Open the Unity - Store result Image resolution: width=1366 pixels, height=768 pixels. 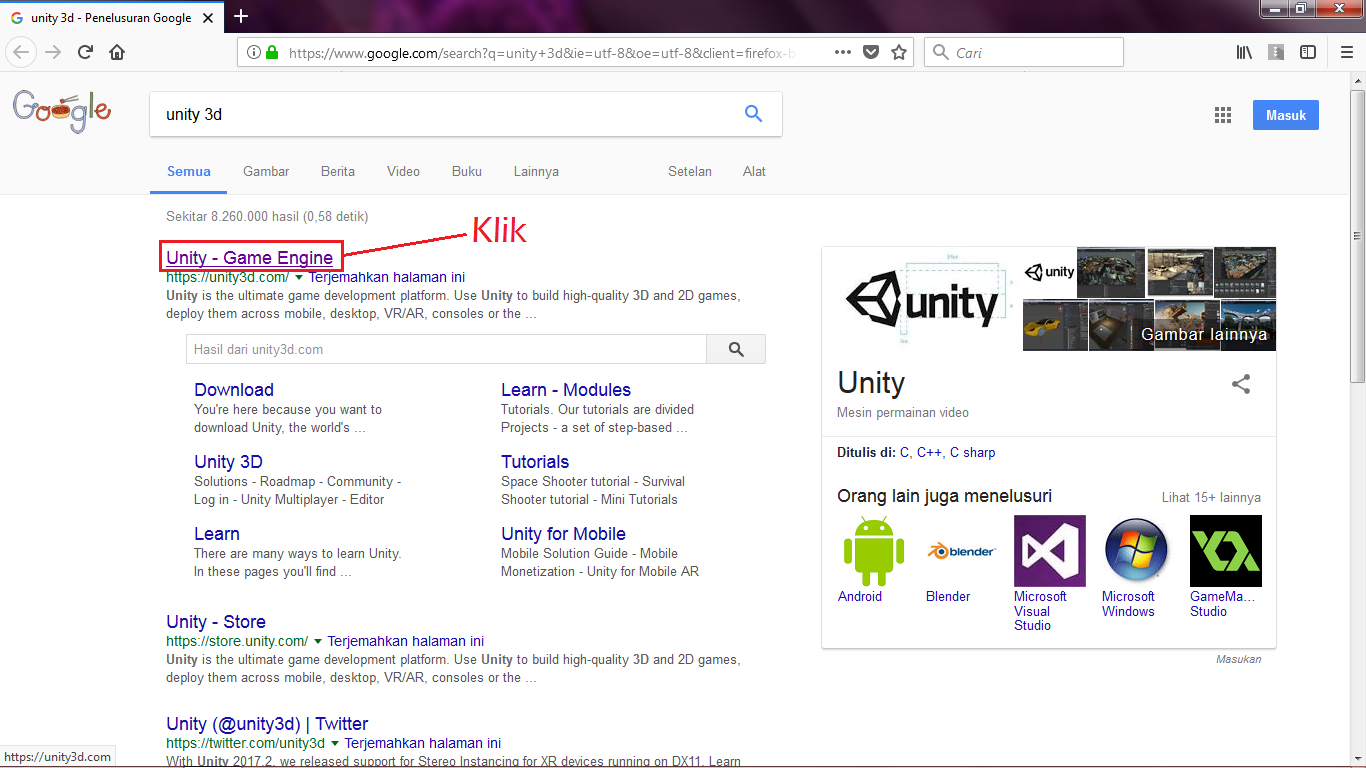click(216, 622)
